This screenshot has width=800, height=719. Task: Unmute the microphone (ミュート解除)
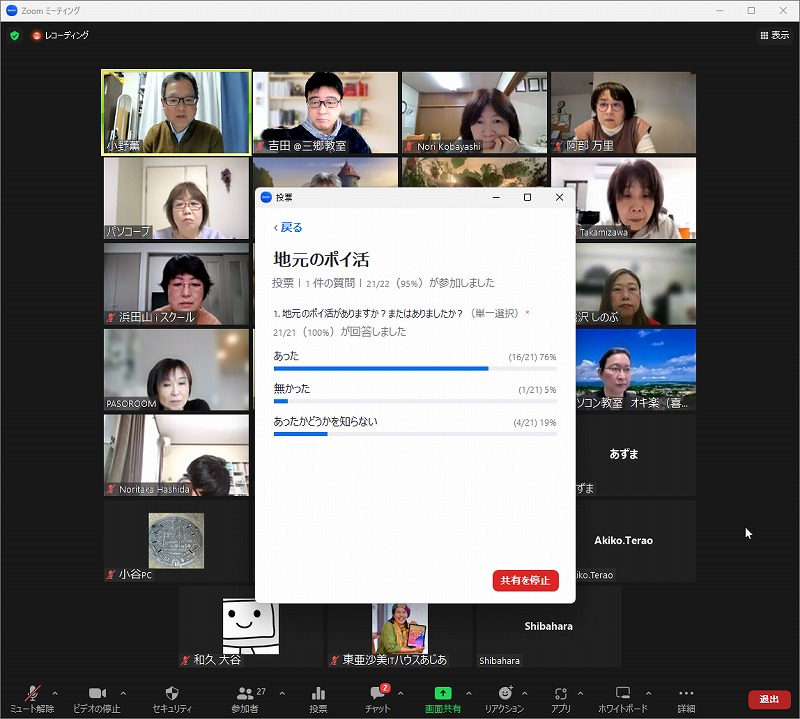[31, 693]
